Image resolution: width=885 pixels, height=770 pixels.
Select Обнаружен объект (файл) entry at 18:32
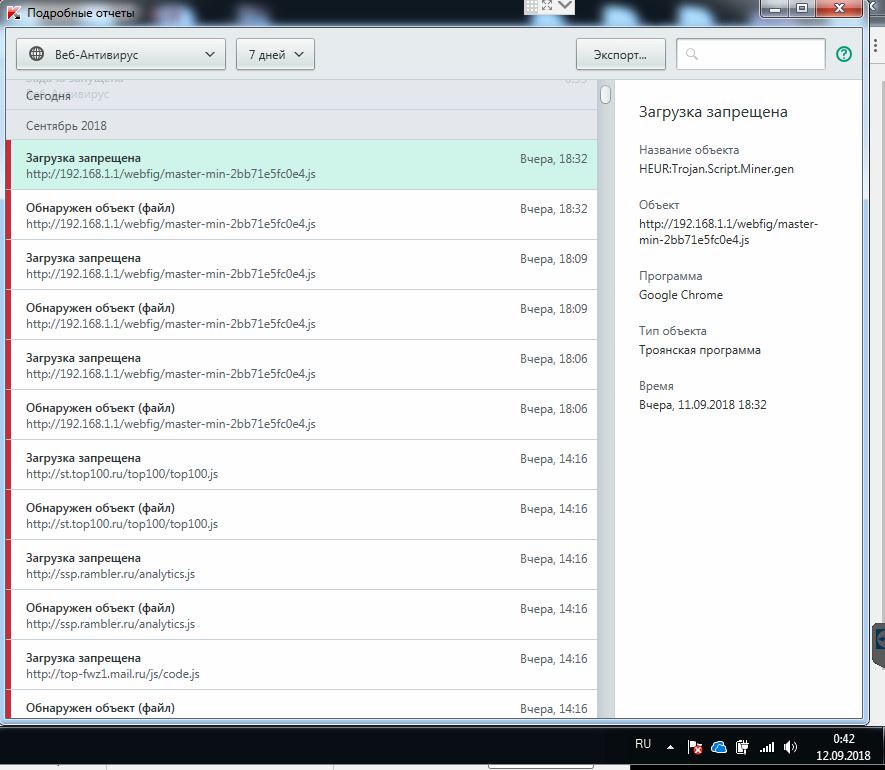pyautogui.click(x=304, y=215)
